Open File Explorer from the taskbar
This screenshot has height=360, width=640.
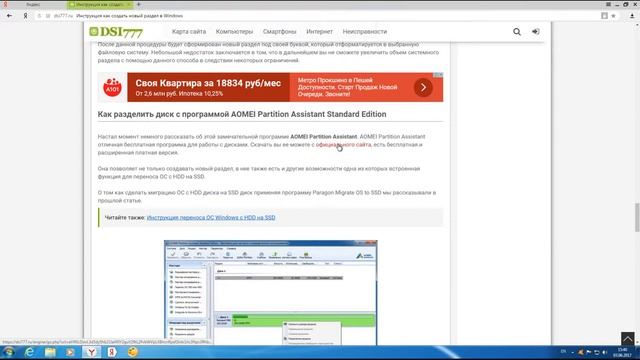[50, 352]
